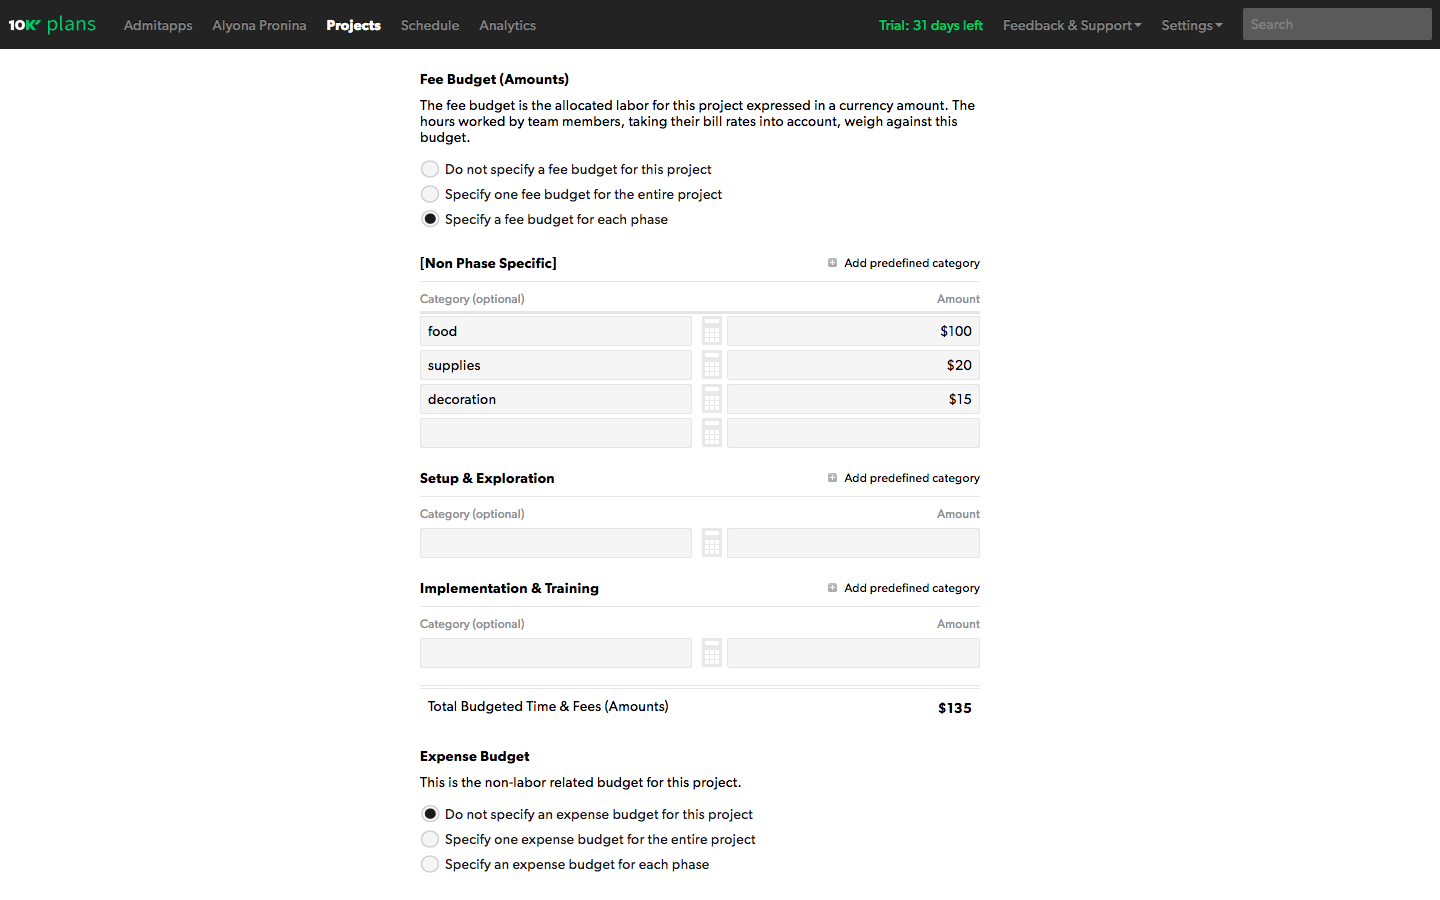The image size is (1440, 900).
Task: Open the Settings dropdown menu
Action: [x=1191, y=25]
